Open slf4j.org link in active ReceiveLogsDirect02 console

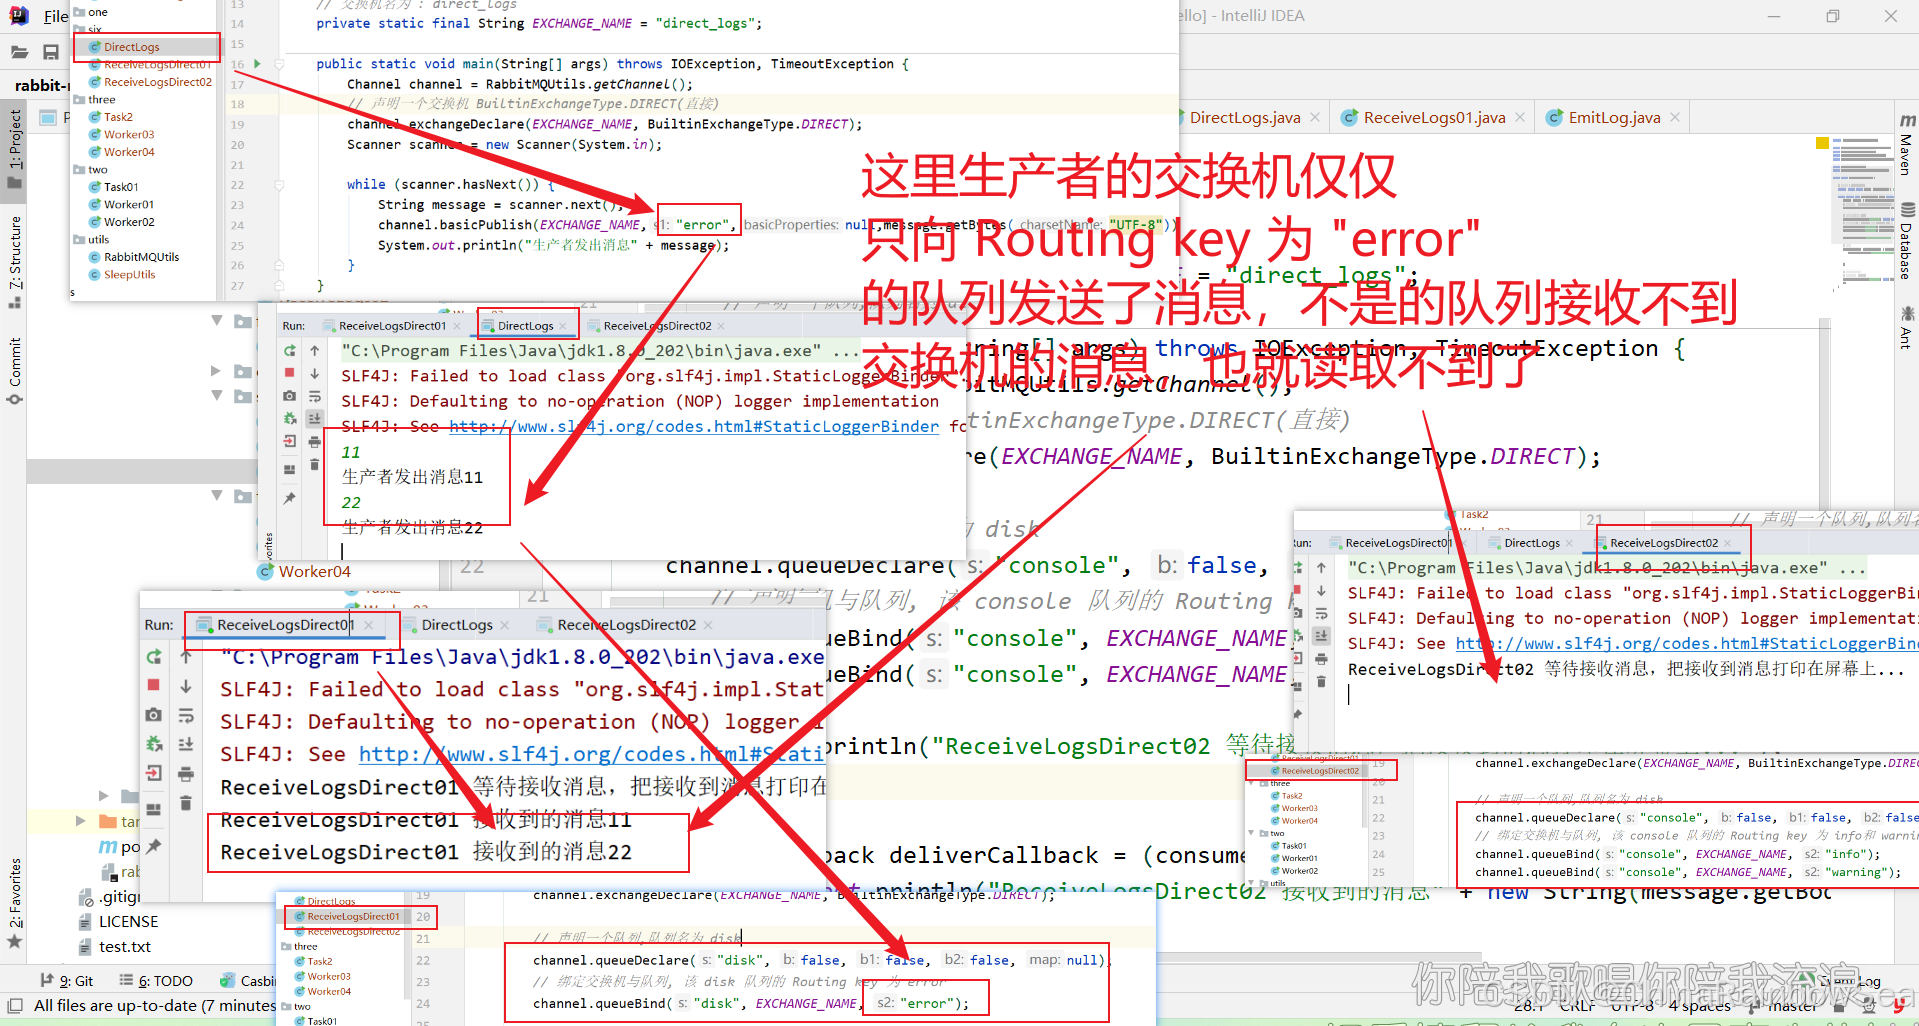[1687, 644]
